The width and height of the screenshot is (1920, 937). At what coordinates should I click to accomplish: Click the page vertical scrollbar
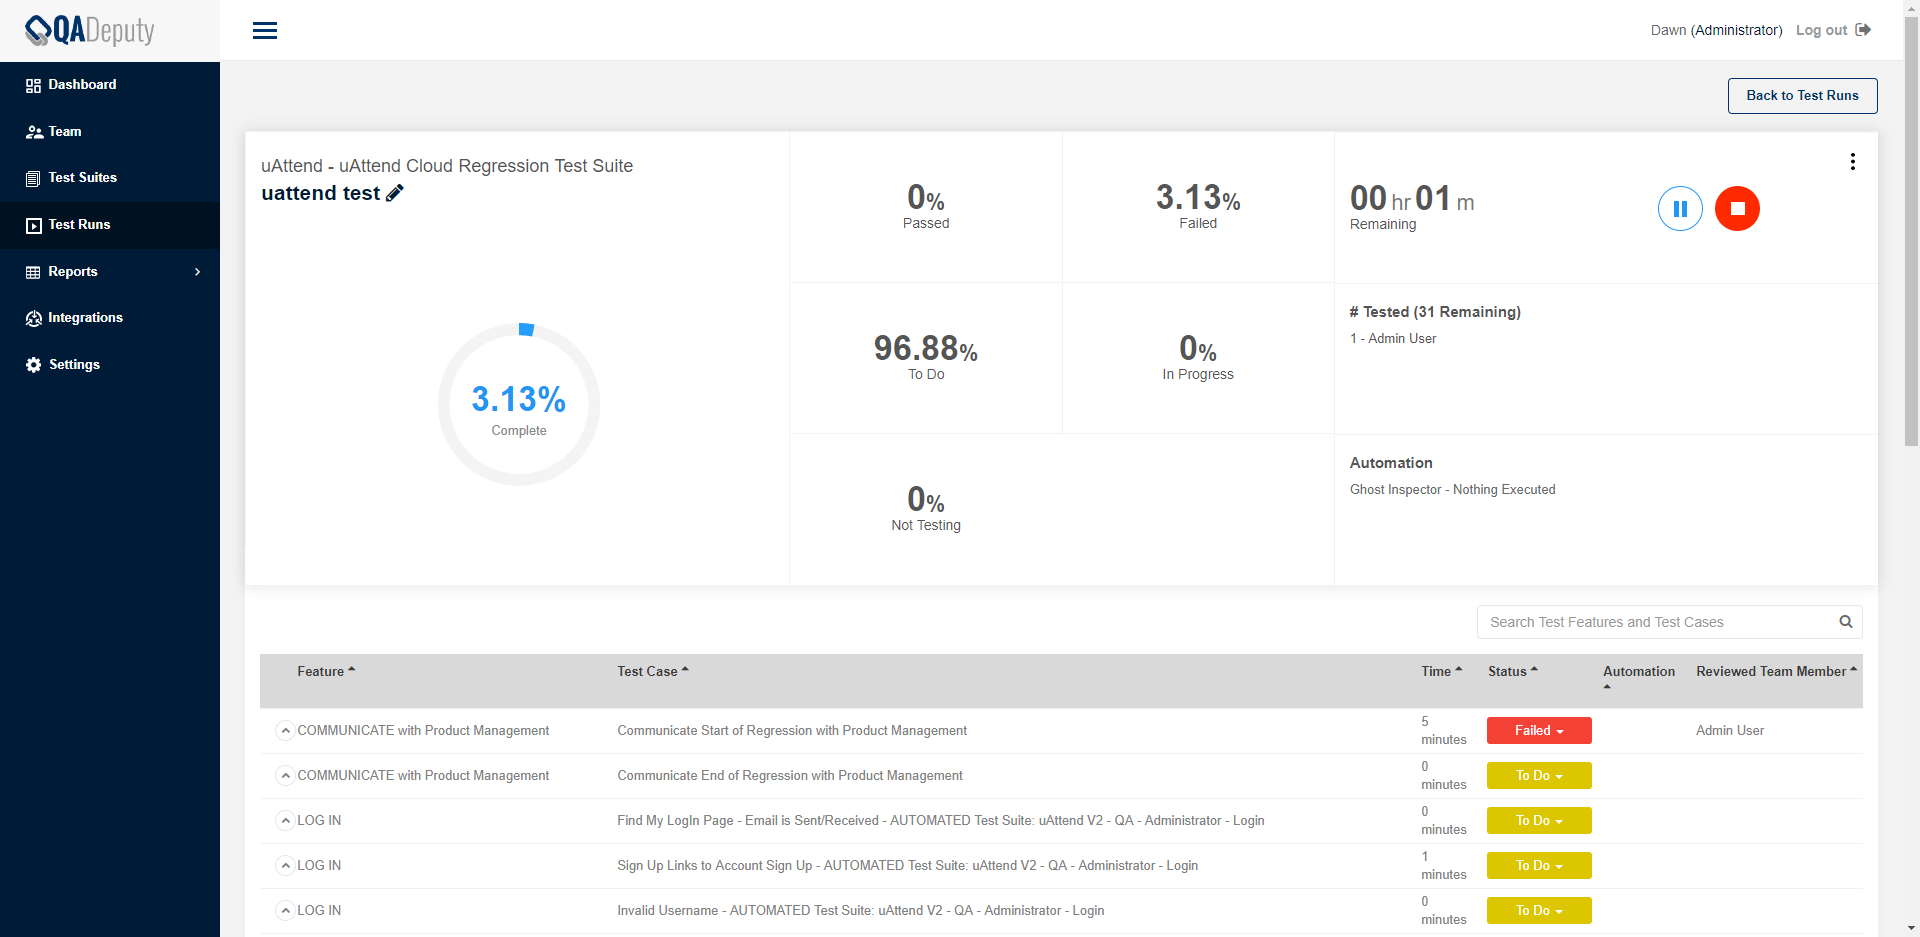point(1911,230)
